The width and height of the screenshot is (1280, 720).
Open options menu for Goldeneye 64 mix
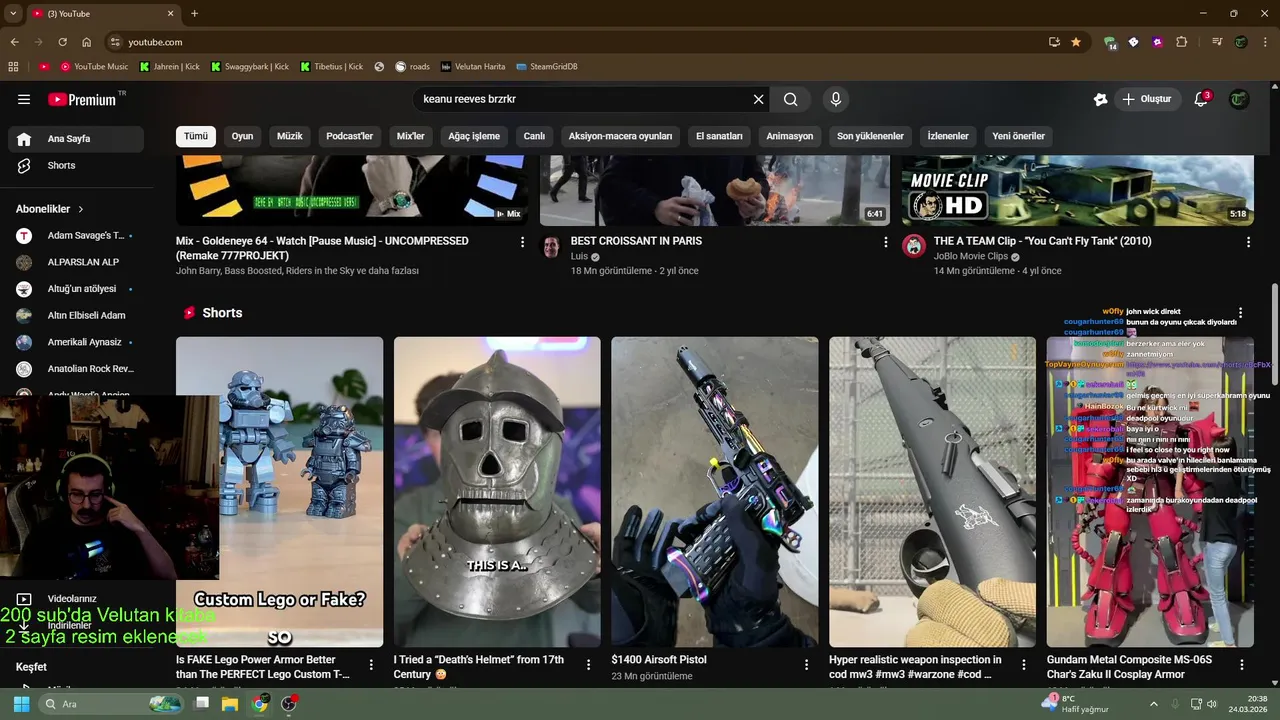[522, 242]
